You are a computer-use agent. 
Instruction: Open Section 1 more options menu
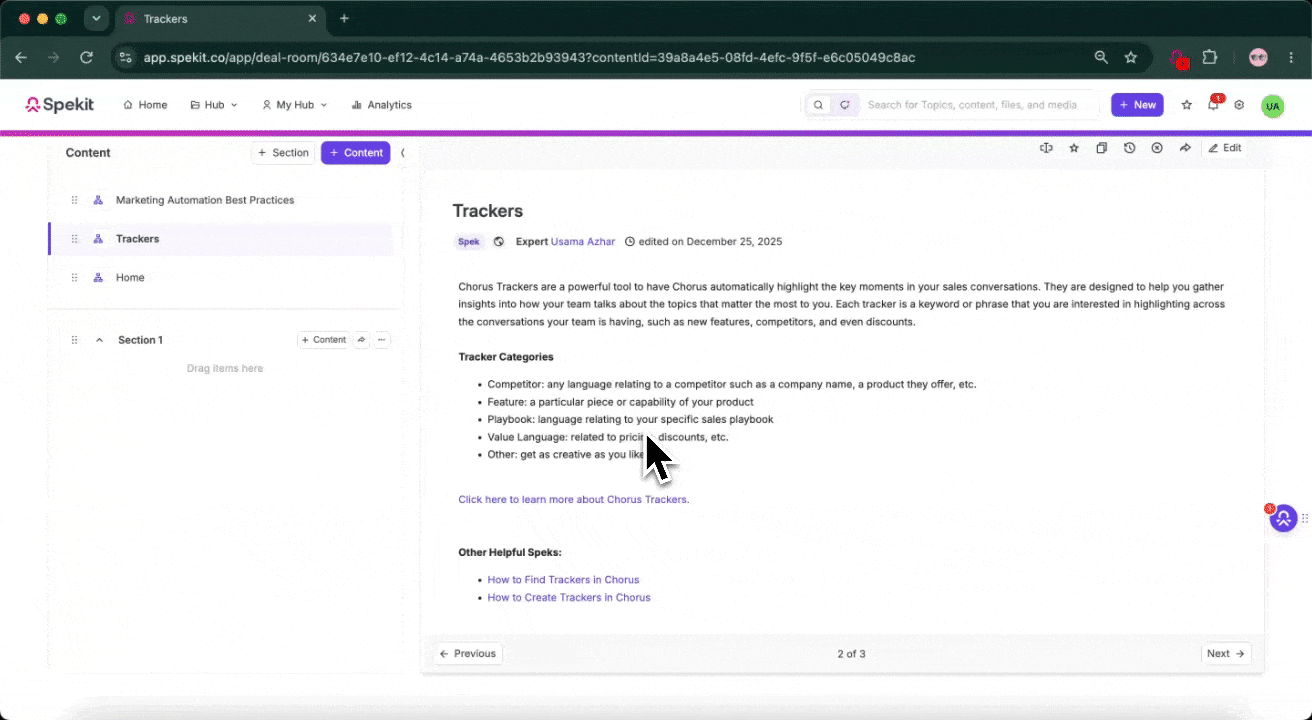click(382, 340)
